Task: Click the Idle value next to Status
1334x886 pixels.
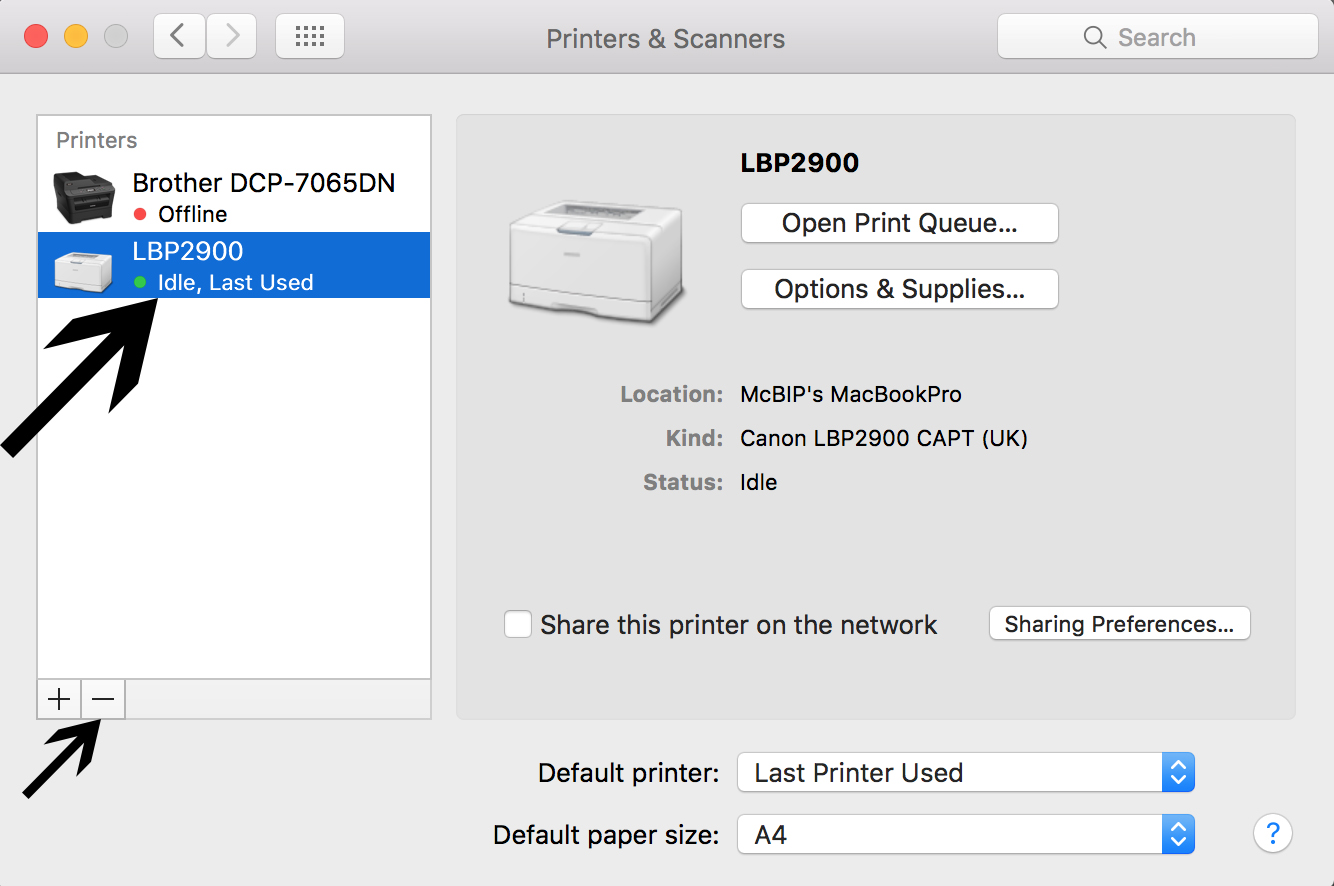Action: 759,482
